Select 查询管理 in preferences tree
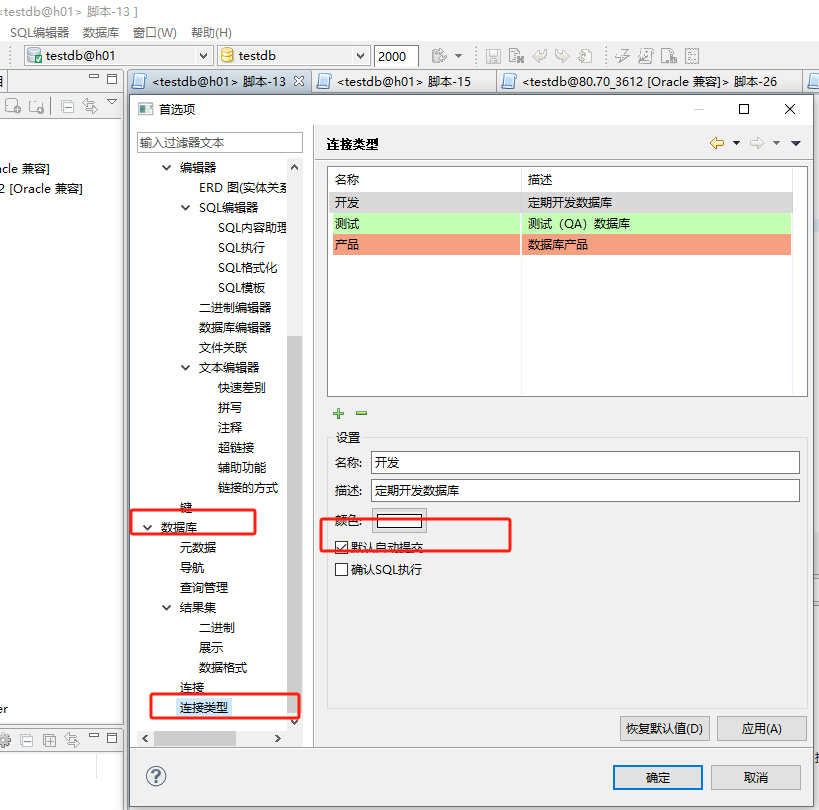Image resolution: width=819 pixels, height=810 pixels. [204, 588]
